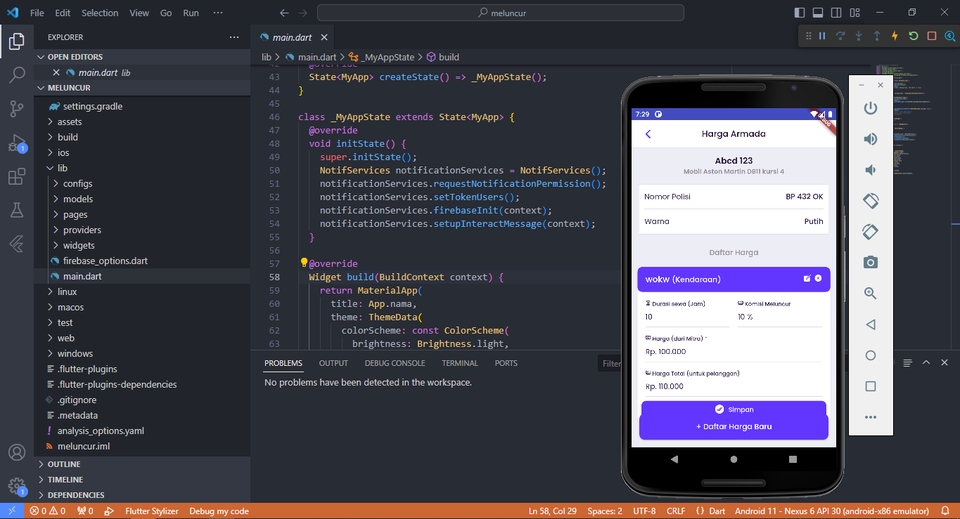Click Flutter Stylizer in status bar

tap(151, 511)
